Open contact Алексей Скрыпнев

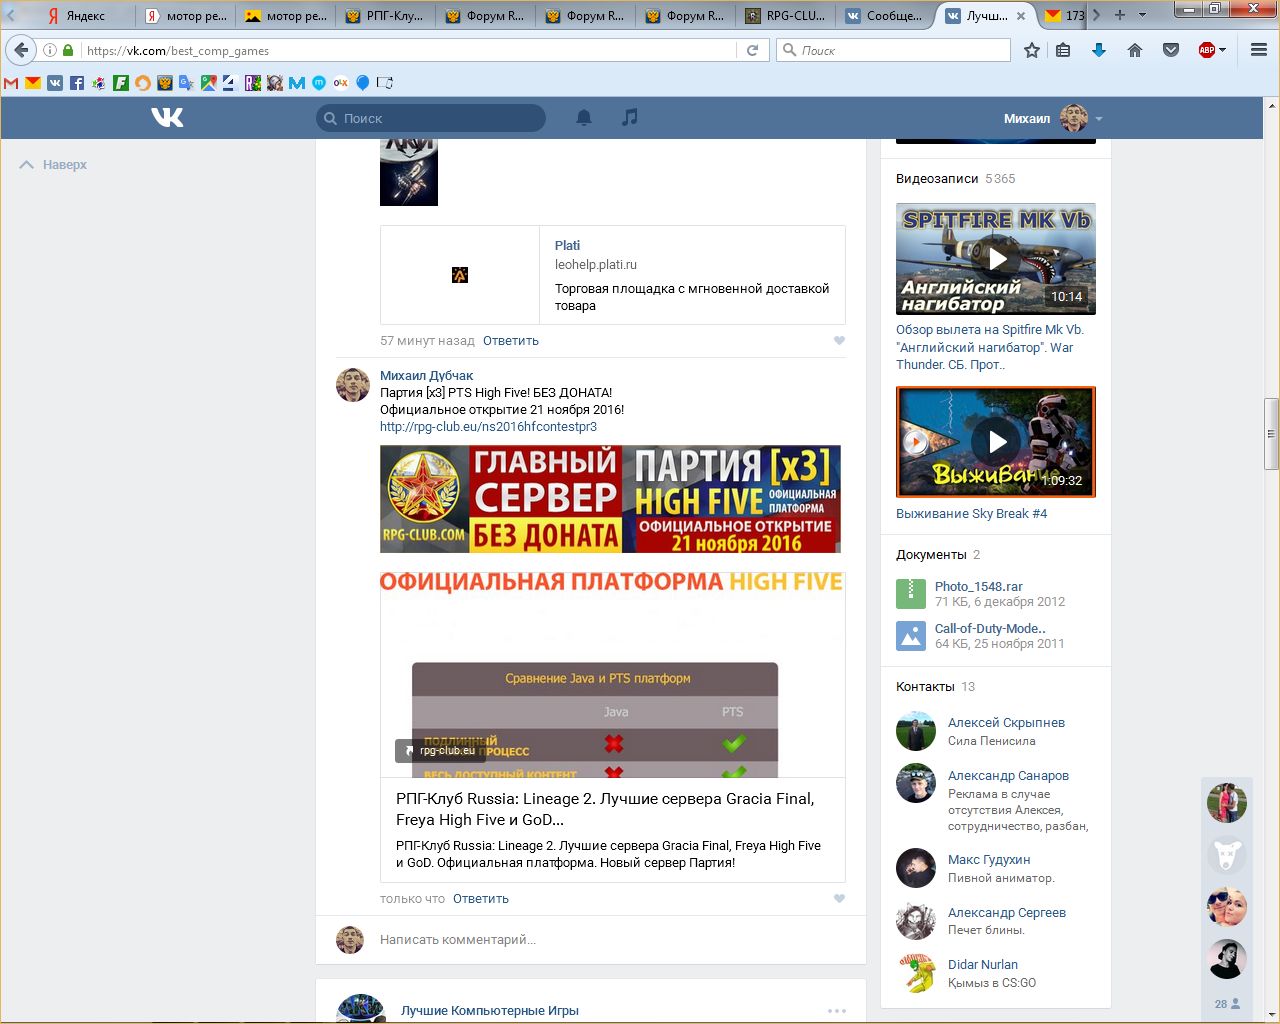[x=1006, y=723]
